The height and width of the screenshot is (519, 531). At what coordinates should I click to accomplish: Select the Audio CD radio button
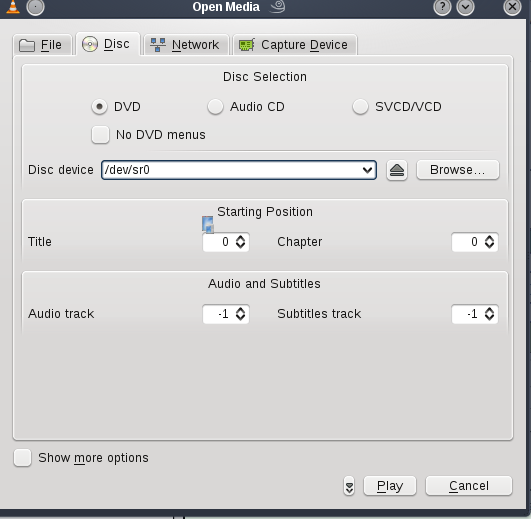pyautogui.click(x=215, y=107)
